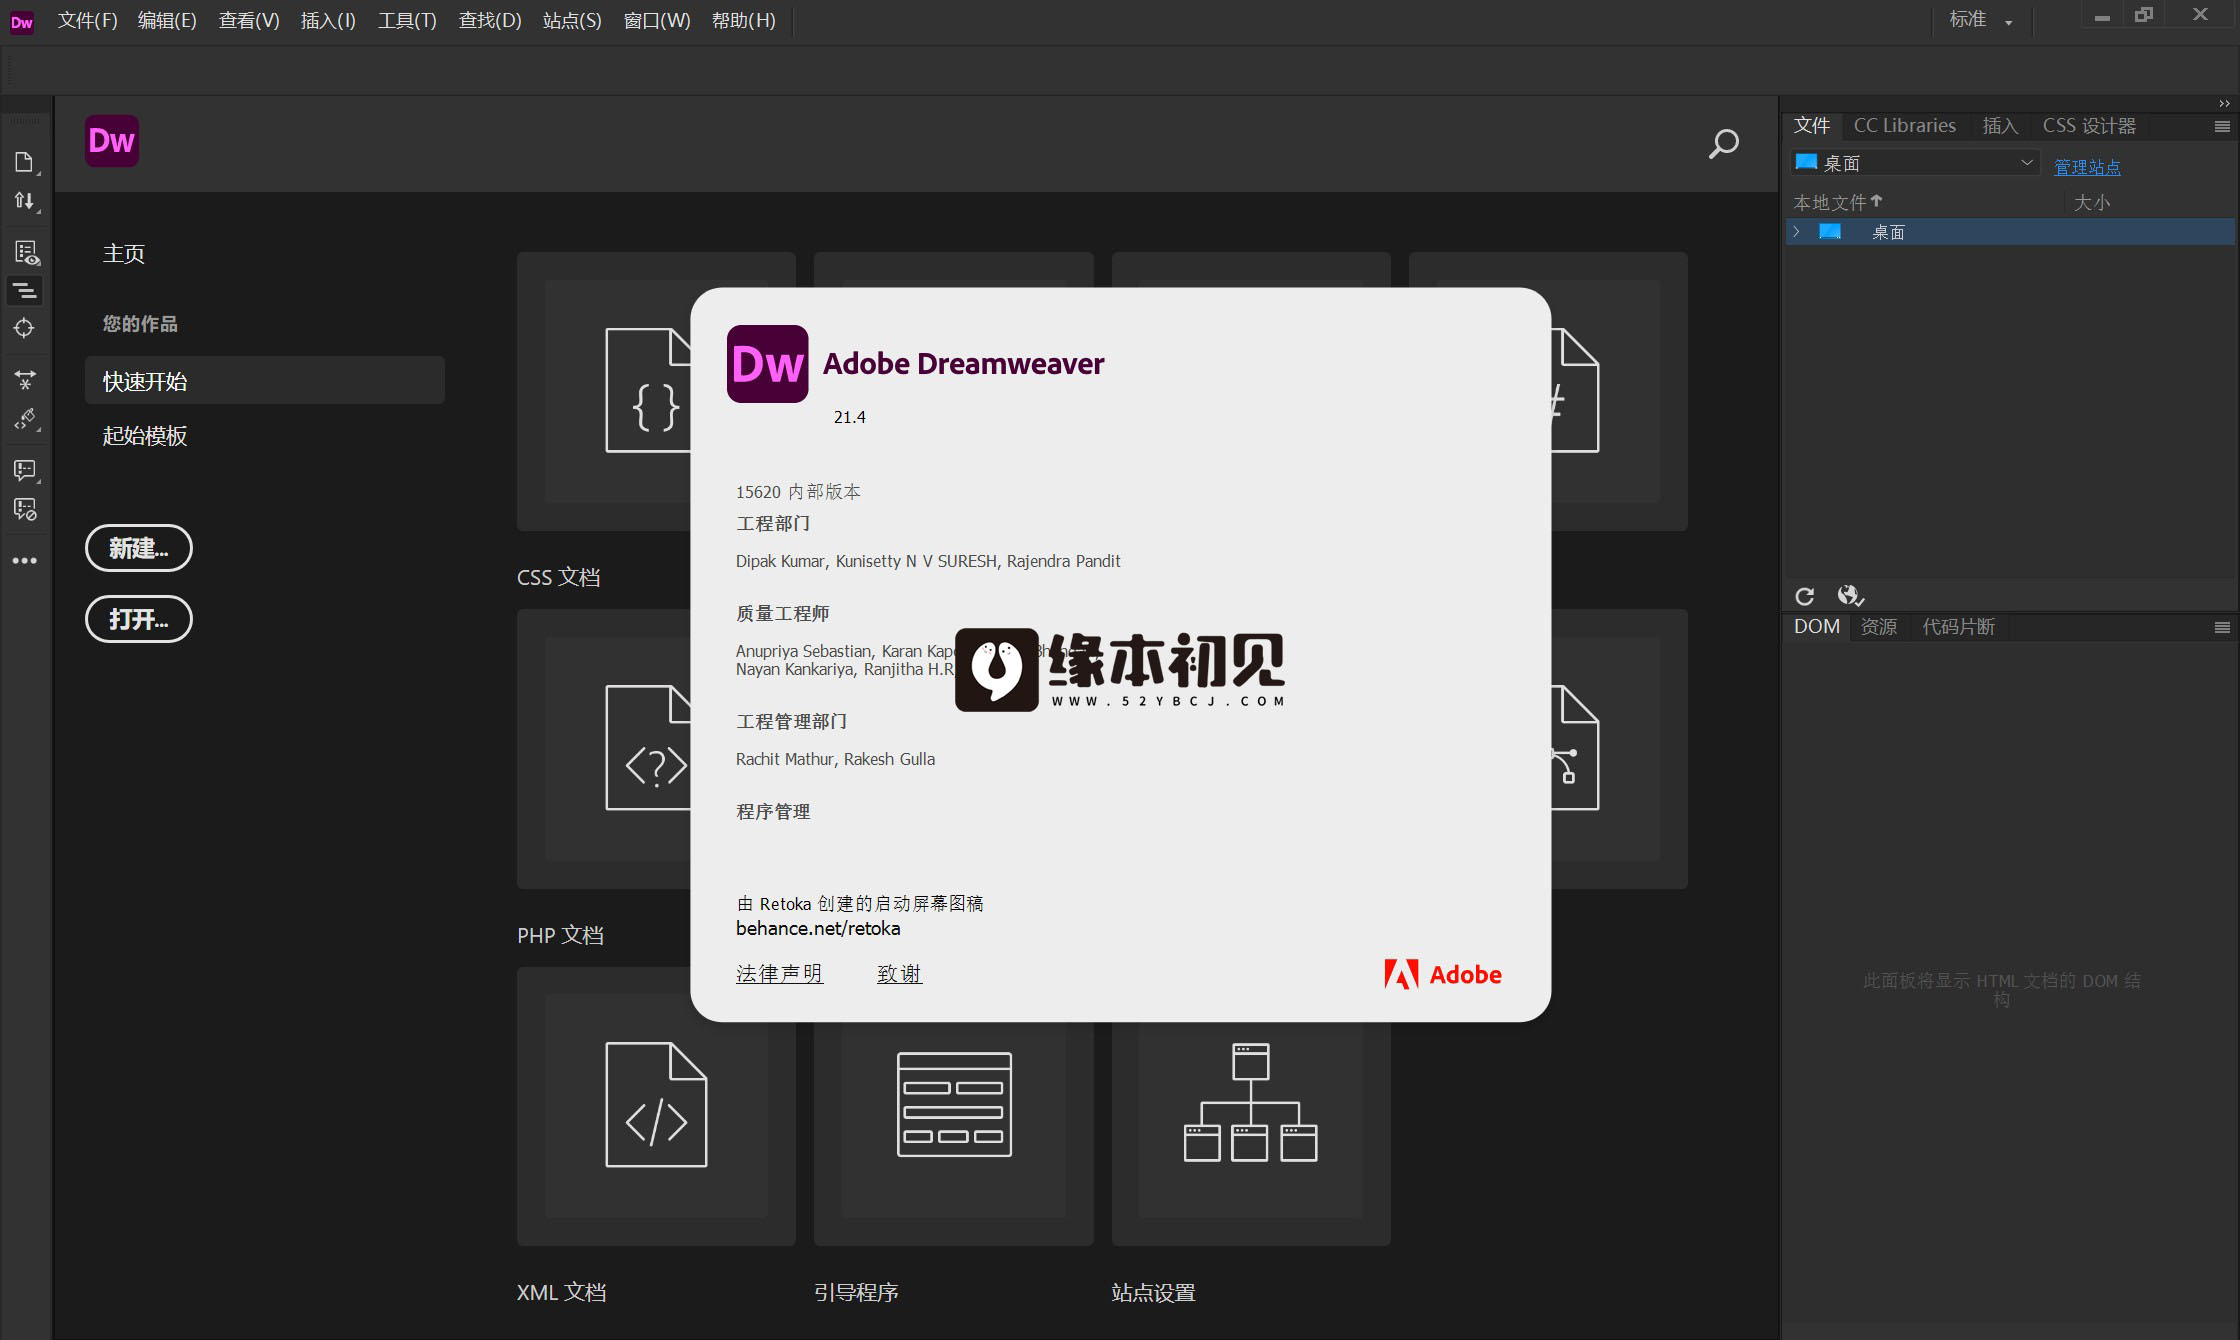Open the 站点(S) menu
Image resolution: width=2240 pixels, height=1340 pixels.
(572, 20)
